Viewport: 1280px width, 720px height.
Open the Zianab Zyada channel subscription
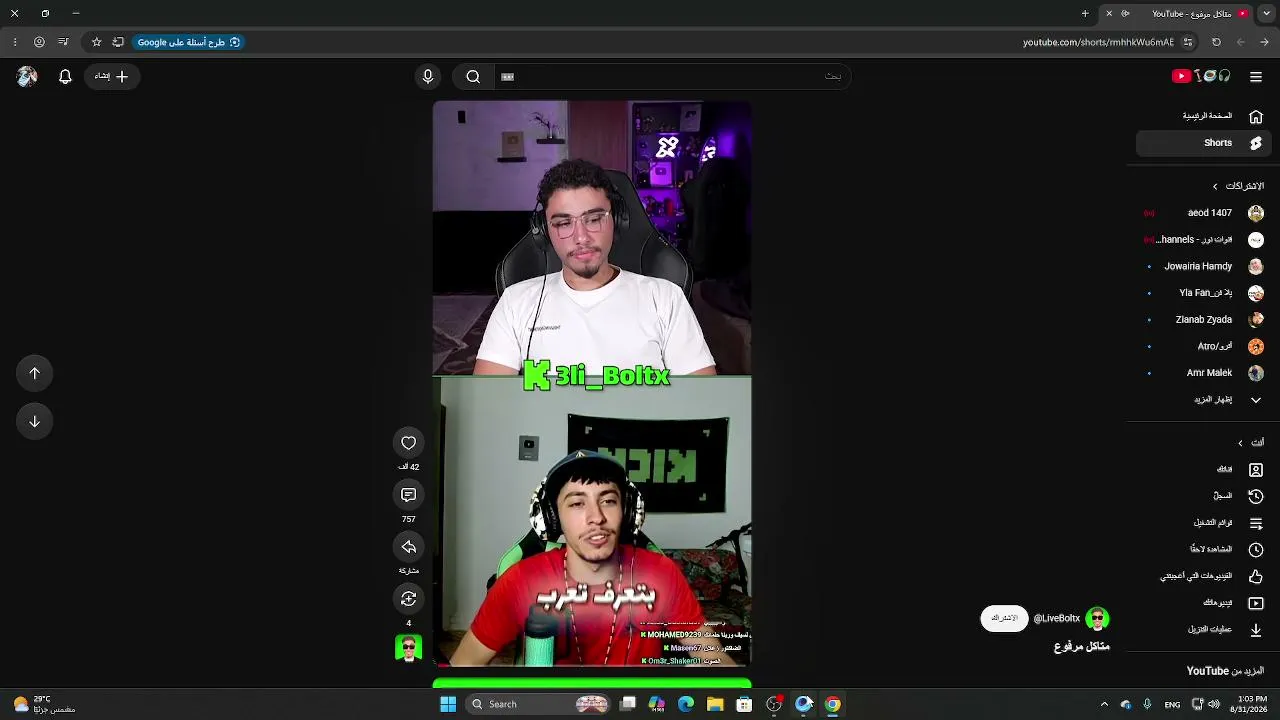[x=1202, y=319]
